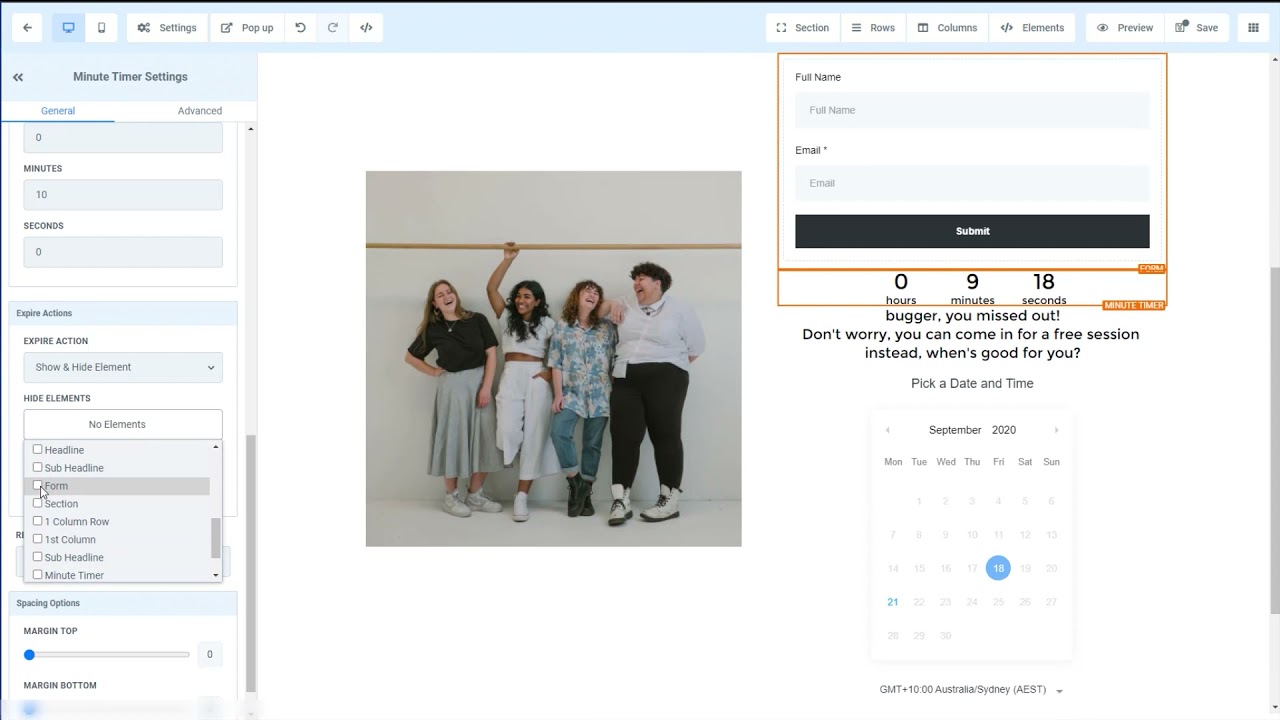1280x720 pixels.
Task: Select the countdown minute timer element
Action: (x=972, y=288)
